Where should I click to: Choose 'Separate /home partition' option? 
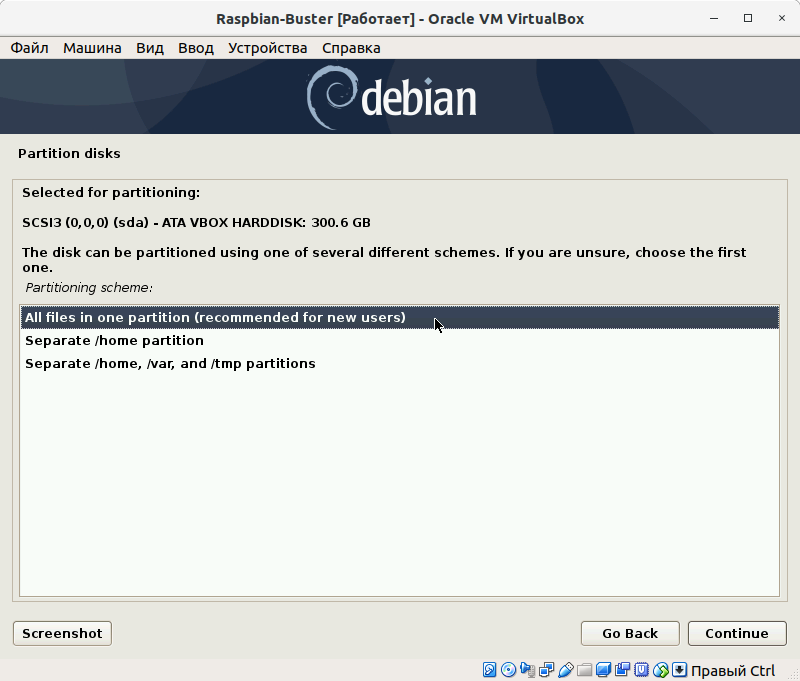(114, 341)
